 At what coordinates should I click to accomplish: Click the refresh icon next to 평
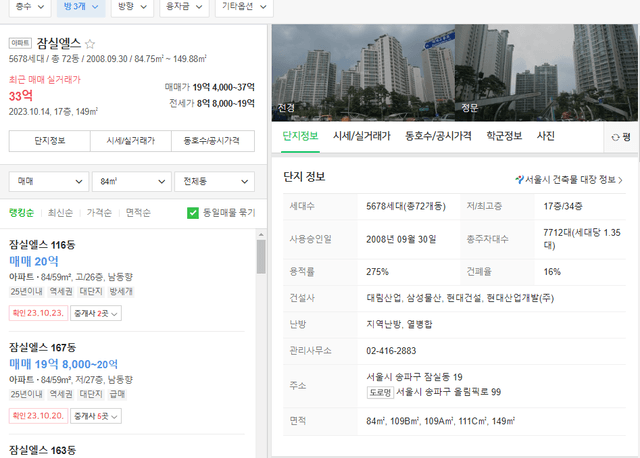coord(615,138)
